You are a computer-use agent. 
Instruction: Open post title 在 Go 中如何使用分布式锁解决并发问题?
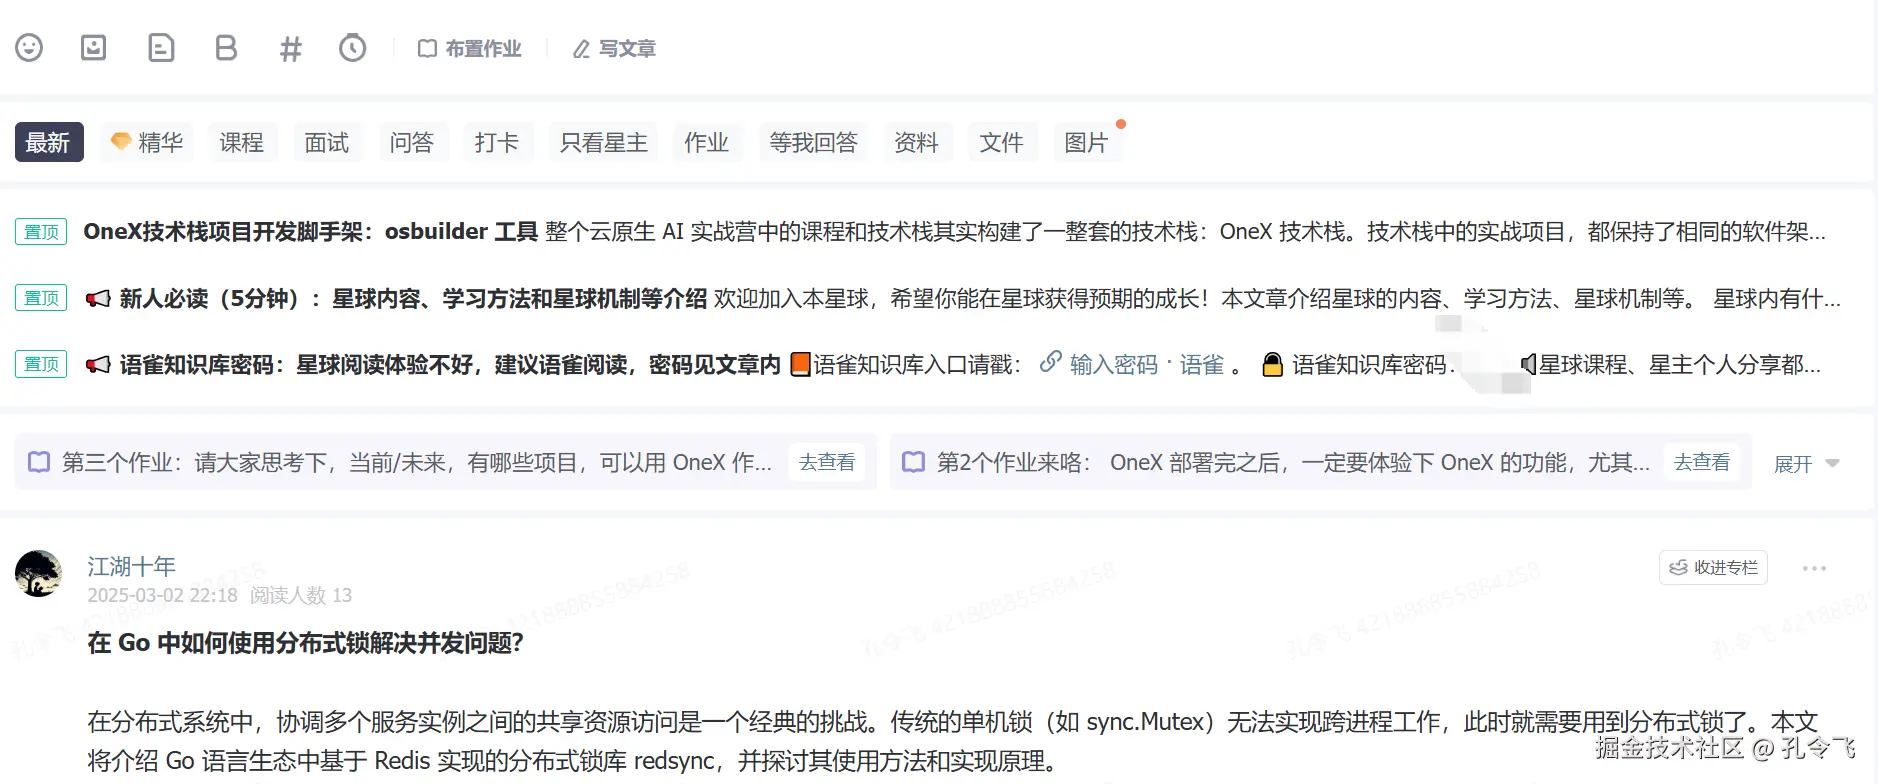[305, 643]
